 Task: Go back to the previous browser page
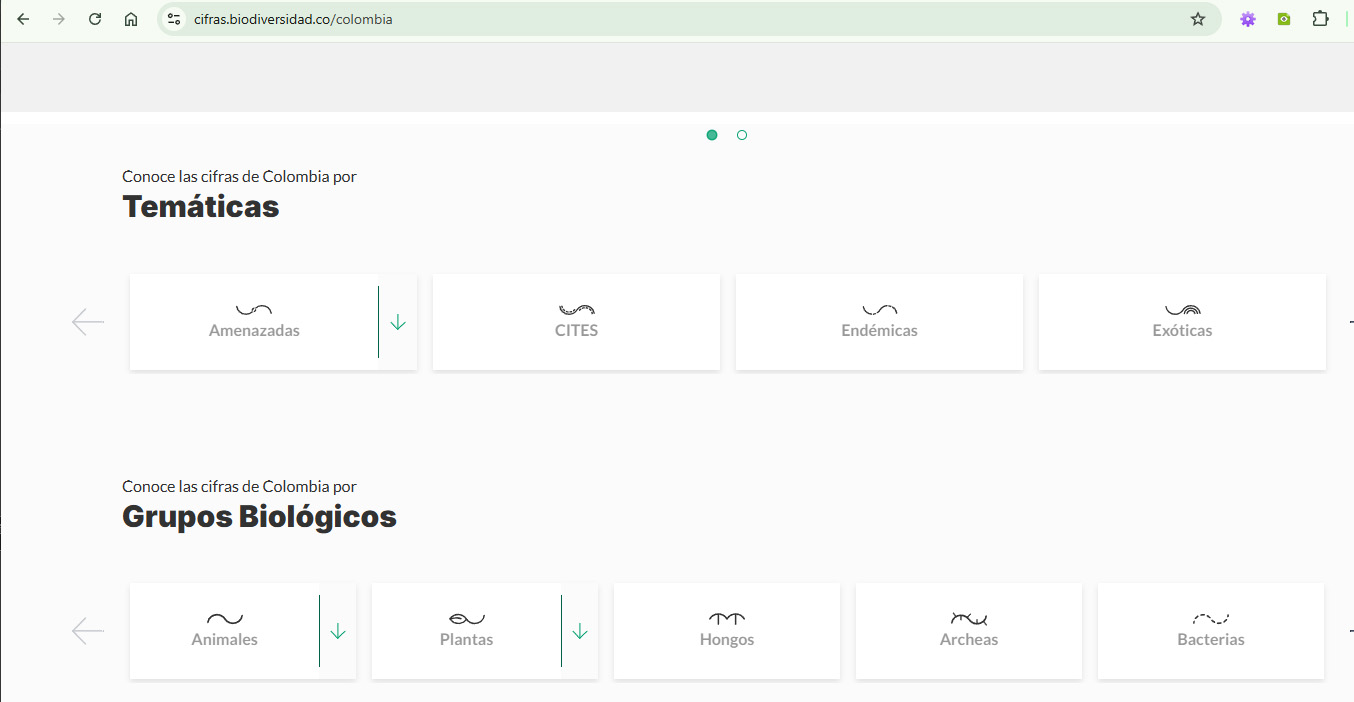[23, 19]
